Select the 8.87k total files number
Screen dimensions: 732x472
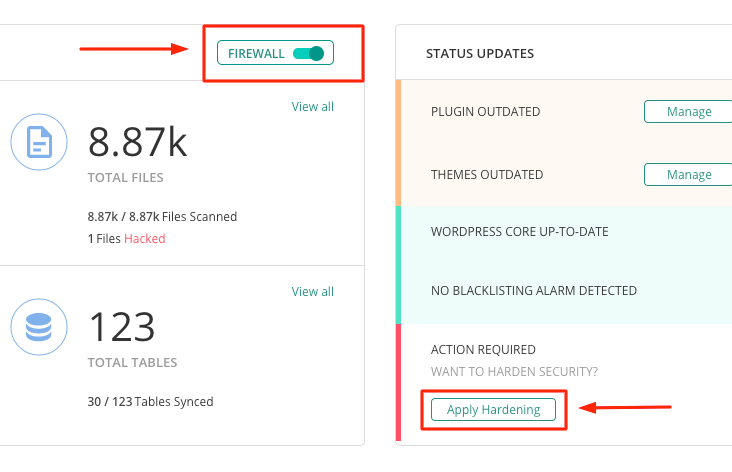tap(138, 142)
